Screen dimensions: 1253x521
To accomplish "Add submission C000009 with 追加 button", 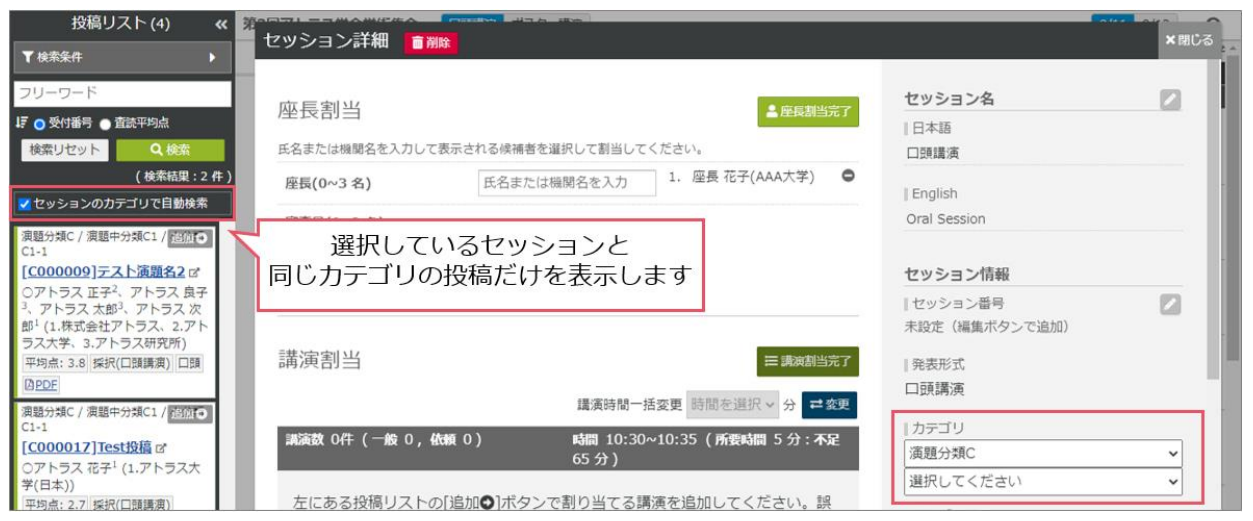I will point(189,238).
